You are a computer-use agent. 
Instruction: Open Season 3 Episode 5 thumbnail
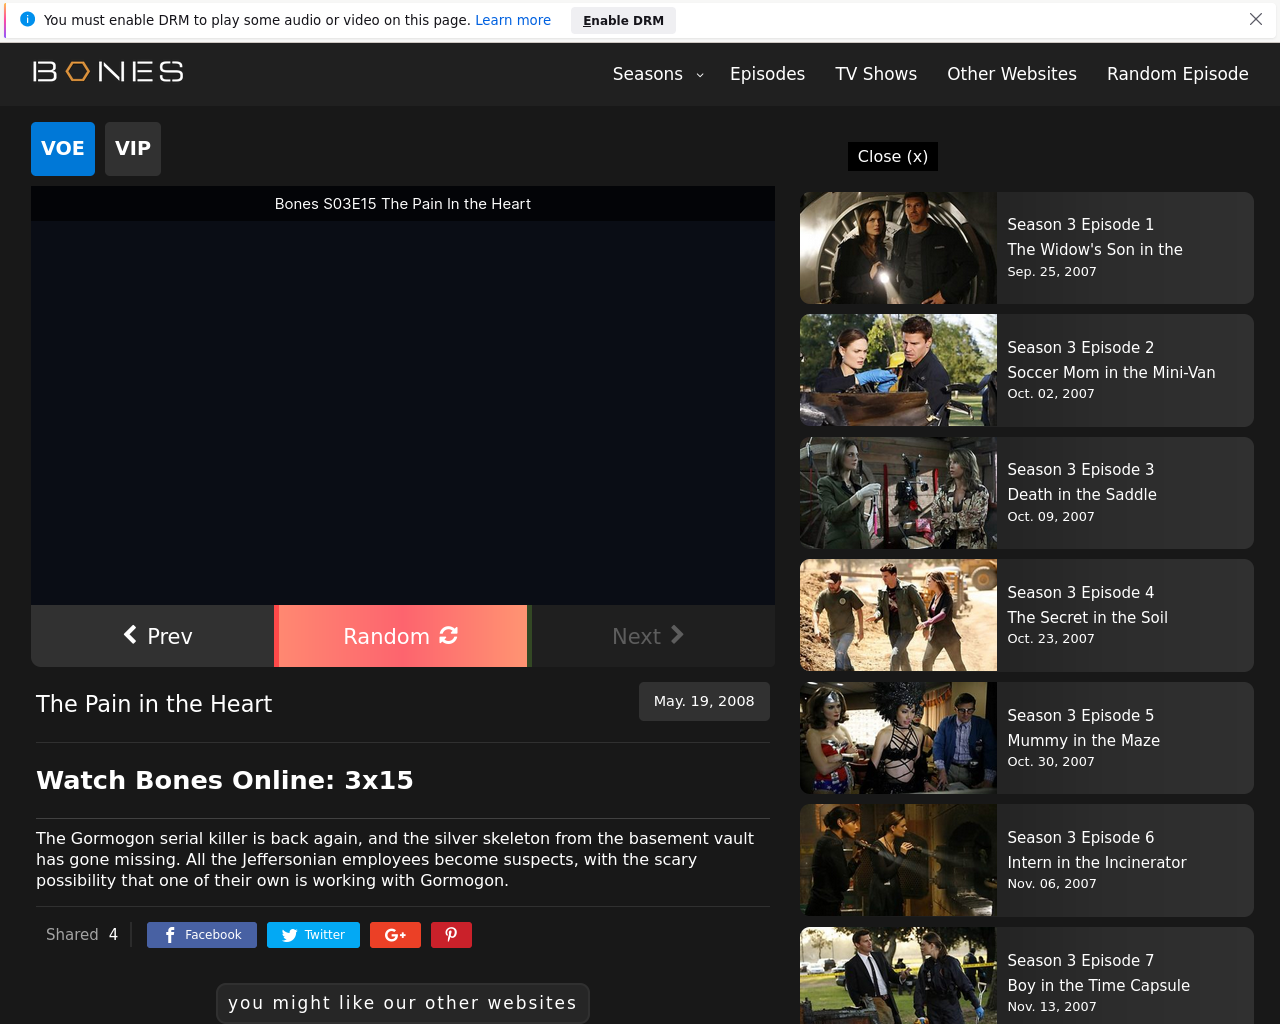[x=898, y=738]
